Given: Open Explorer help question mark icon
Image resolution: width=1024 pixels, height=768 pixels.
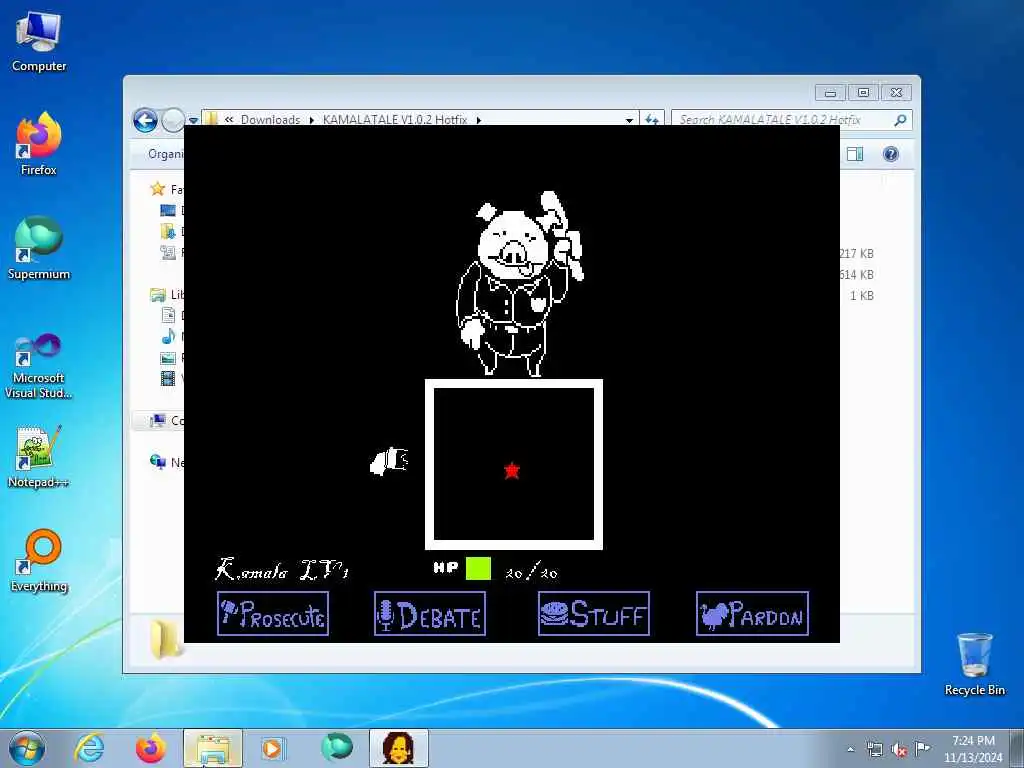Looking at the screenshot, I should pyautogui.click(x=891, y=154).
